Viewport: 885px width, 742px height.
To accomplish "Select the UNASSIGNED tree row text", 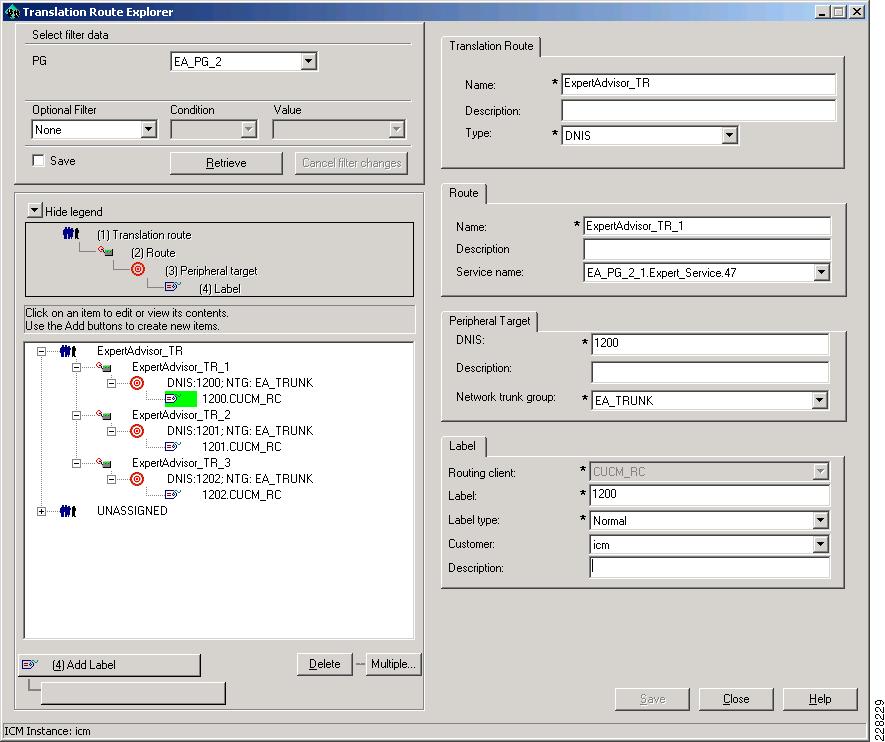I will 132,511.
